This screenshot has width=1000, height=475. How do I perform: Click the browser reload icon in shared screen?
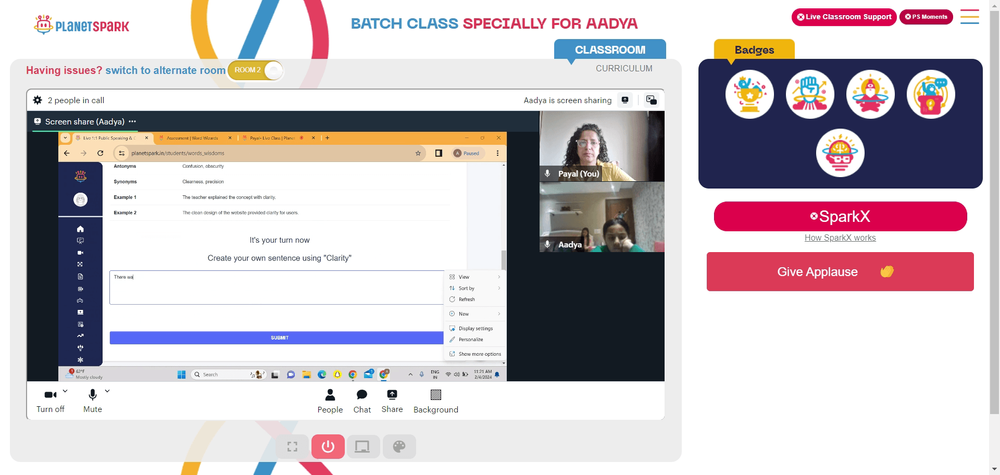click(x=100, y=154)
